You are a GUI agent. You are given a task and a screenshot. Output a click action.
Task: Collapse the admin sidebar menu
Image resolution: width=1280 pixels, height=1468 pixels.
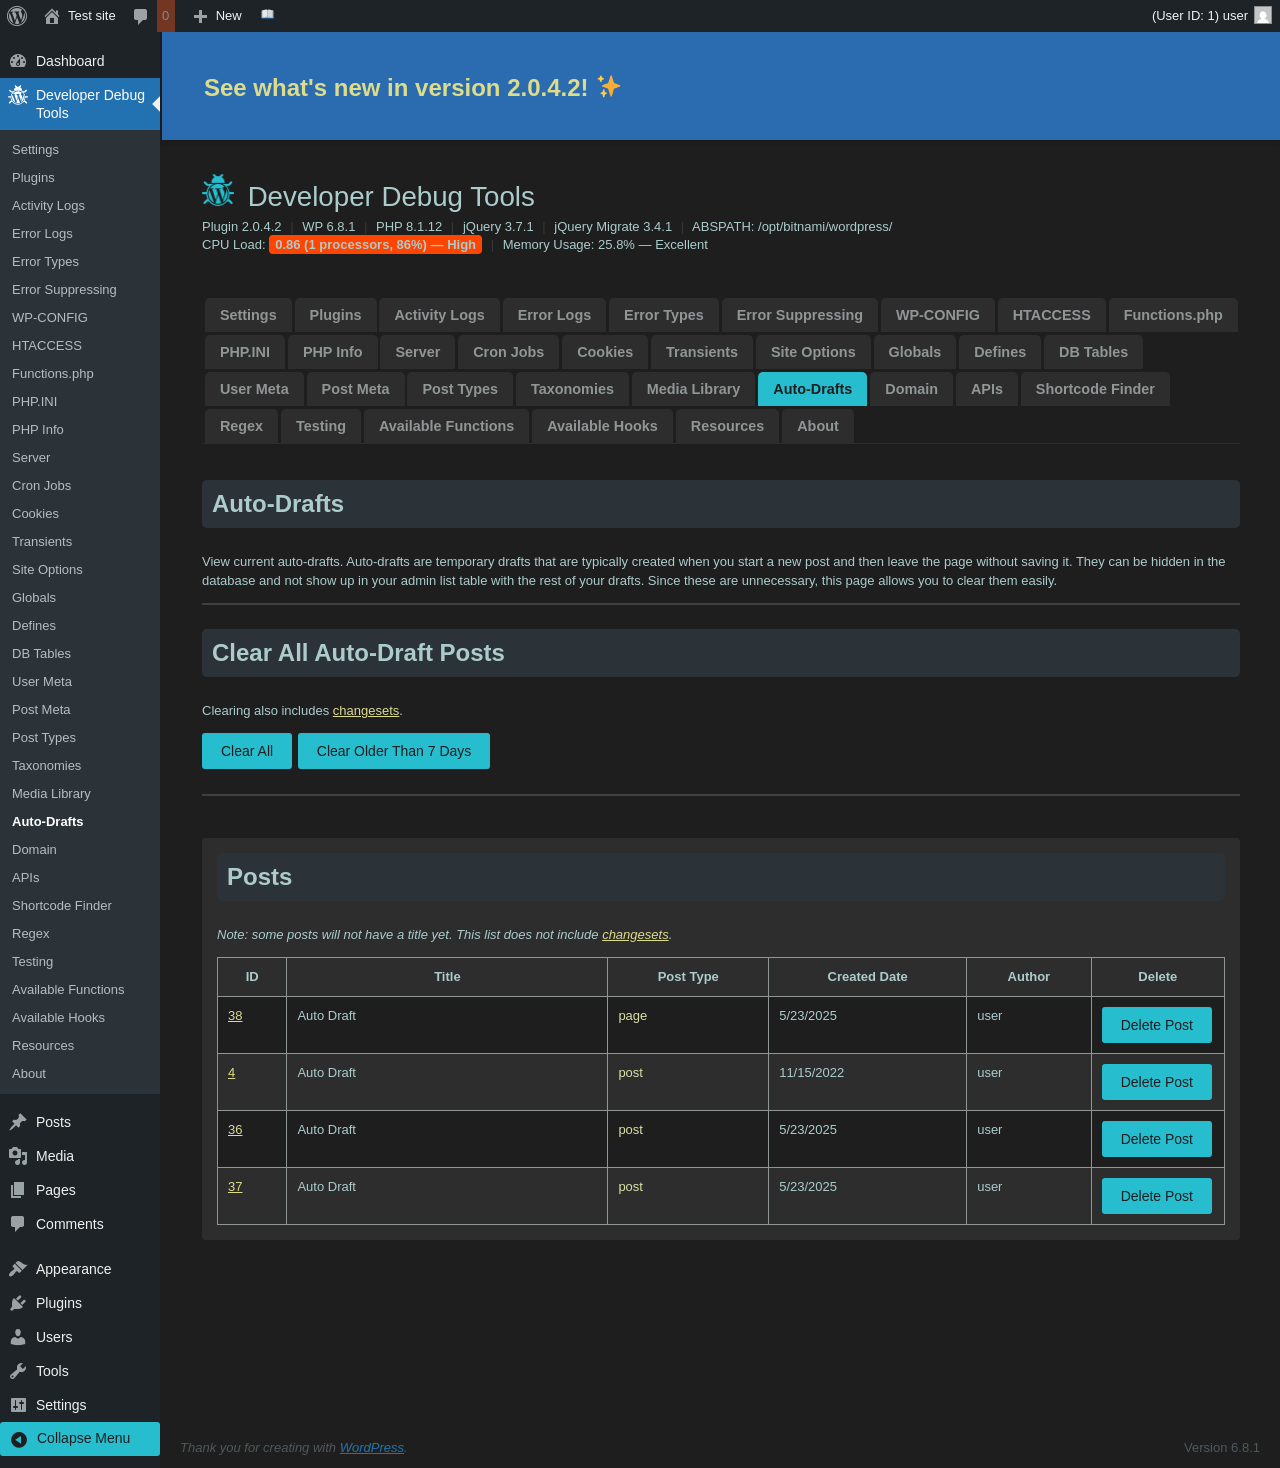(x=80, y=1438)
